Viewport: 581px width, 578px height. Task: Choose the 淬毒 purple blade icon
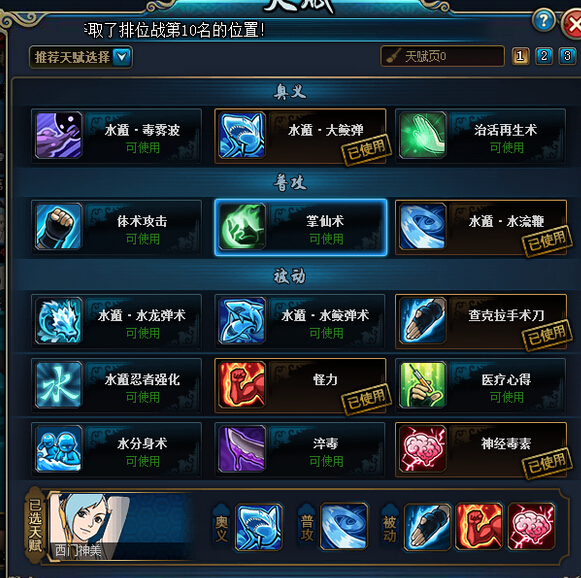[242, 449]
